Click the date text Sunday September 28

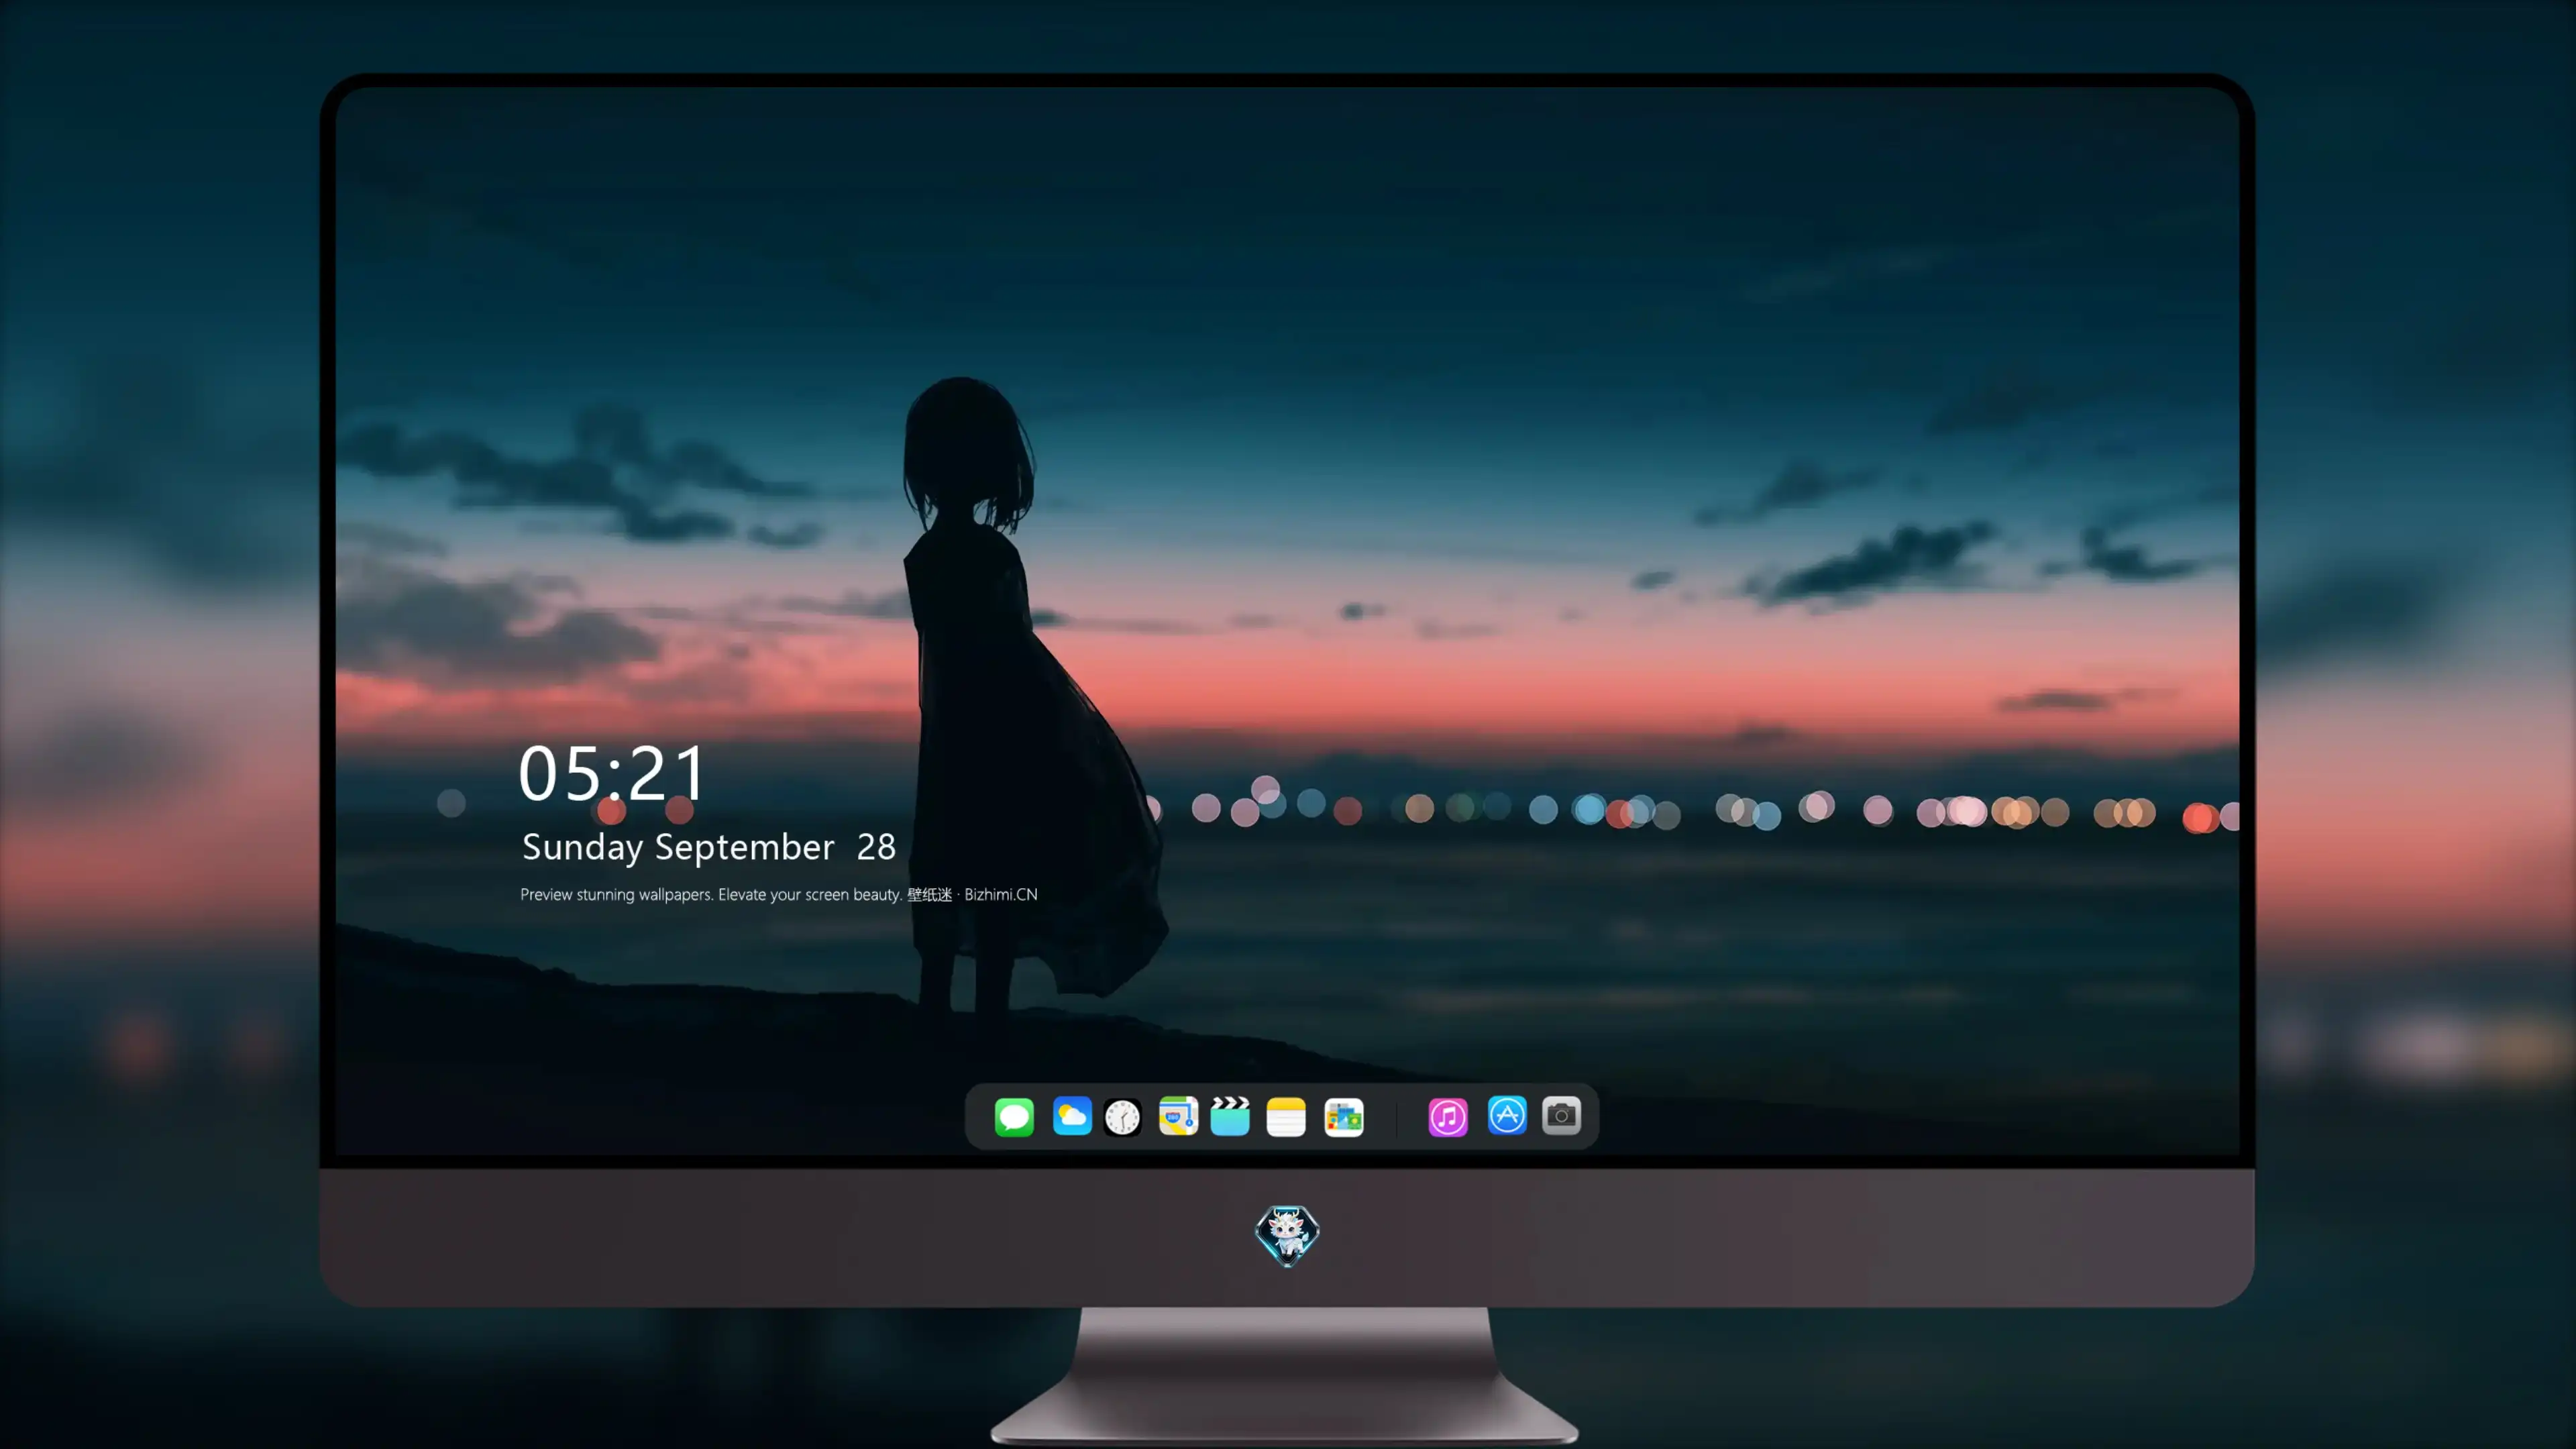709,847
